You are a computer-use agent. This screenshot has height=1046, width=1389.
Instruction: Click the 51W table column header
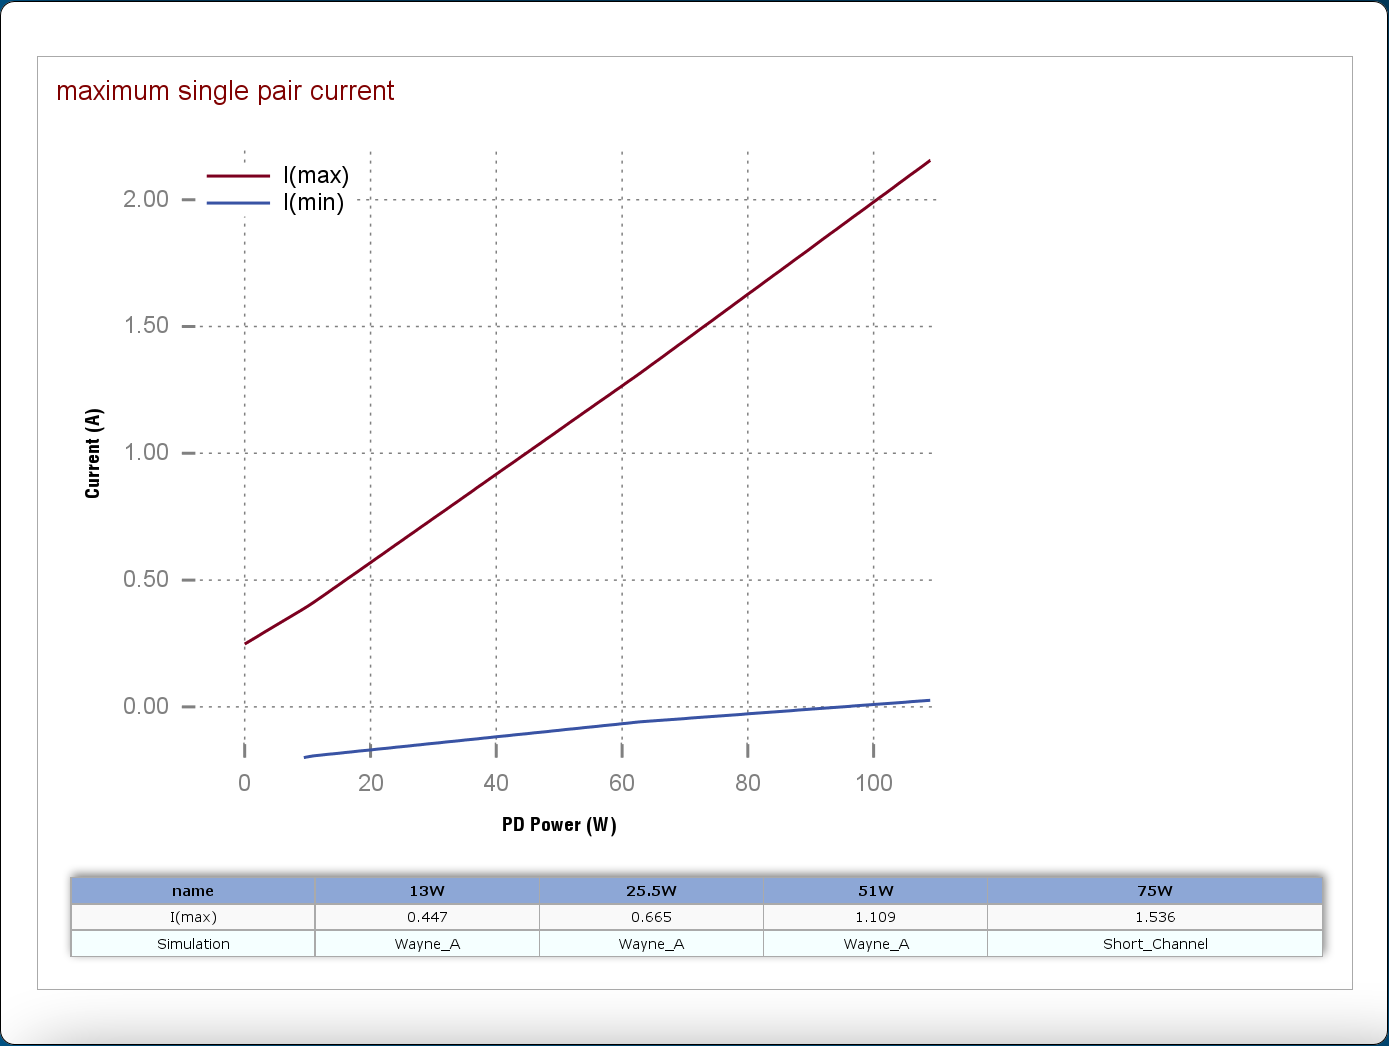[x=875, y=891]
